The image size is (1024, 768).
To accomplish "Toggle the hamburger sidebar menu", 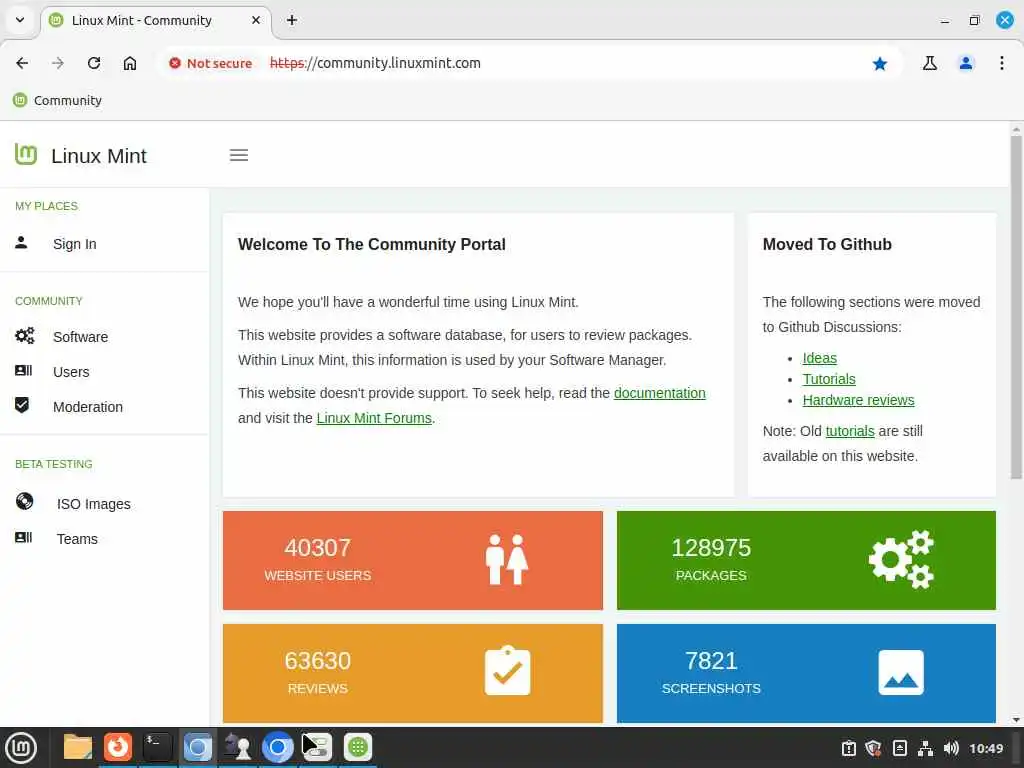I will 239,155.
